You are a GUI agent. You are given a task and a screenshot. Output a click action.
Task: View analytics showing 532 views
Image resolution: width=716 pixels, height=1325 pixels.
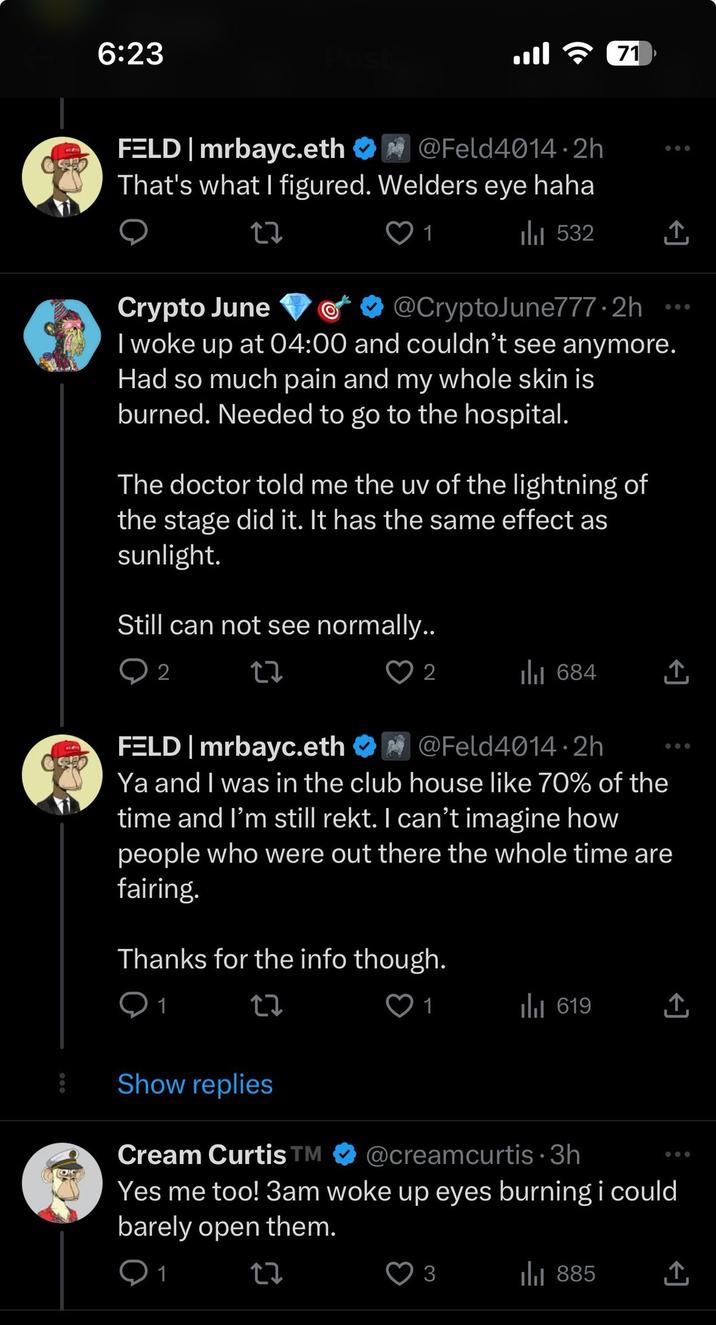point(558,233)
